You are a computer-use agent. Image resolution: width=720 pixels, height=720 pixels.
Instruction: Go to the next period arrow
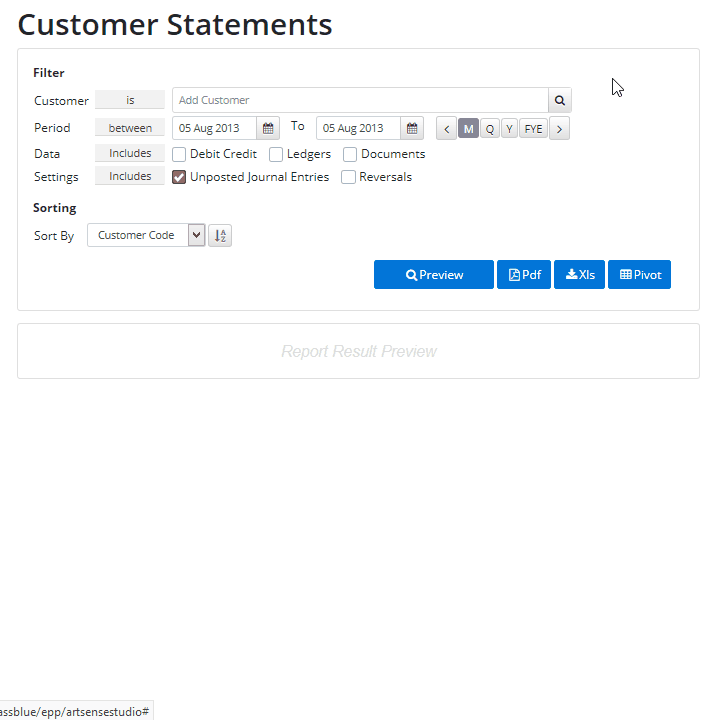559,129
